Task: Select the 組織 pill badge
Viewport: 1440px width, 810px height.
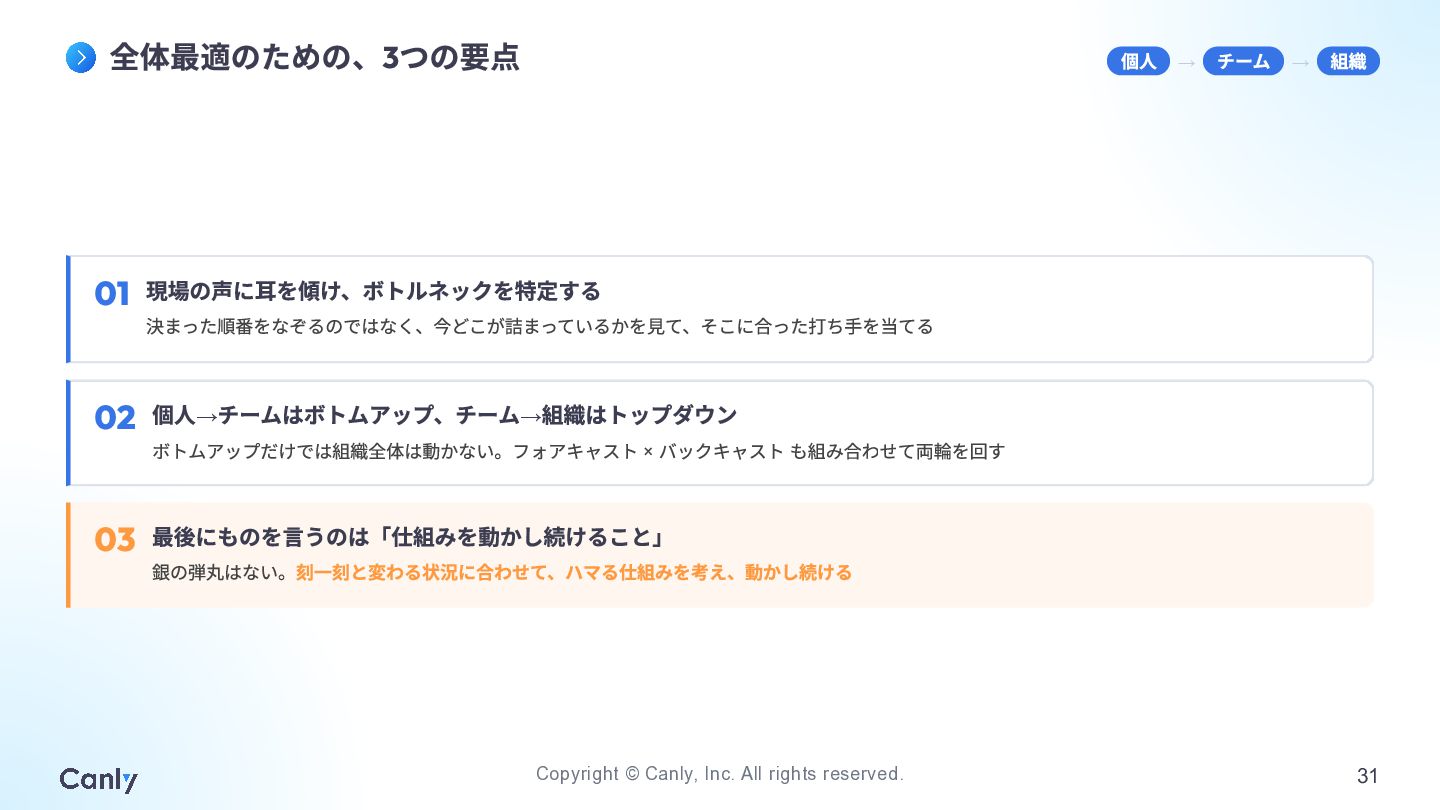Action: 1348,61
